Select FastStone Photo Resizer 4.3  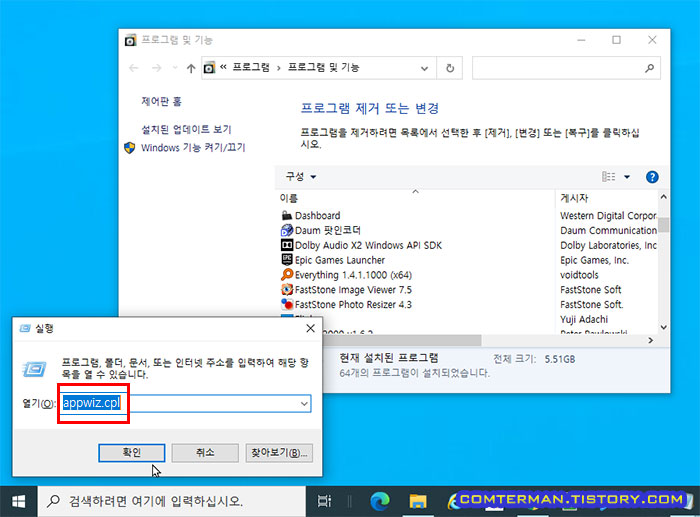tap(353, 304)
